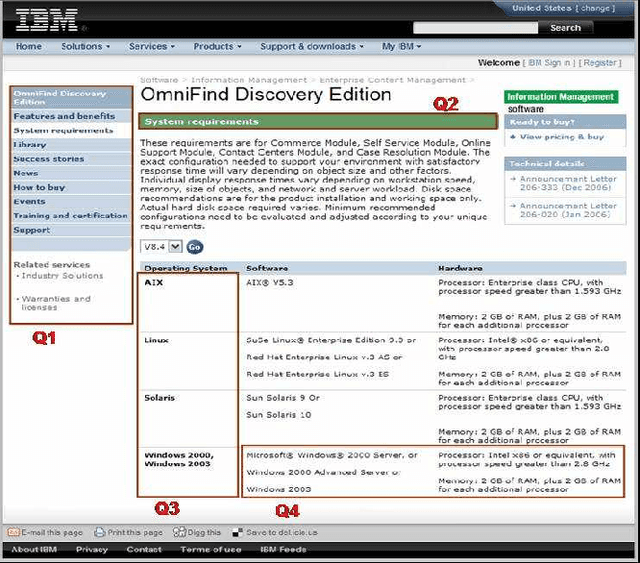Screen dimensions: 640x563
Task: Open Announcement Letter 206-333 (Dec 2006)
Action: 568,183
